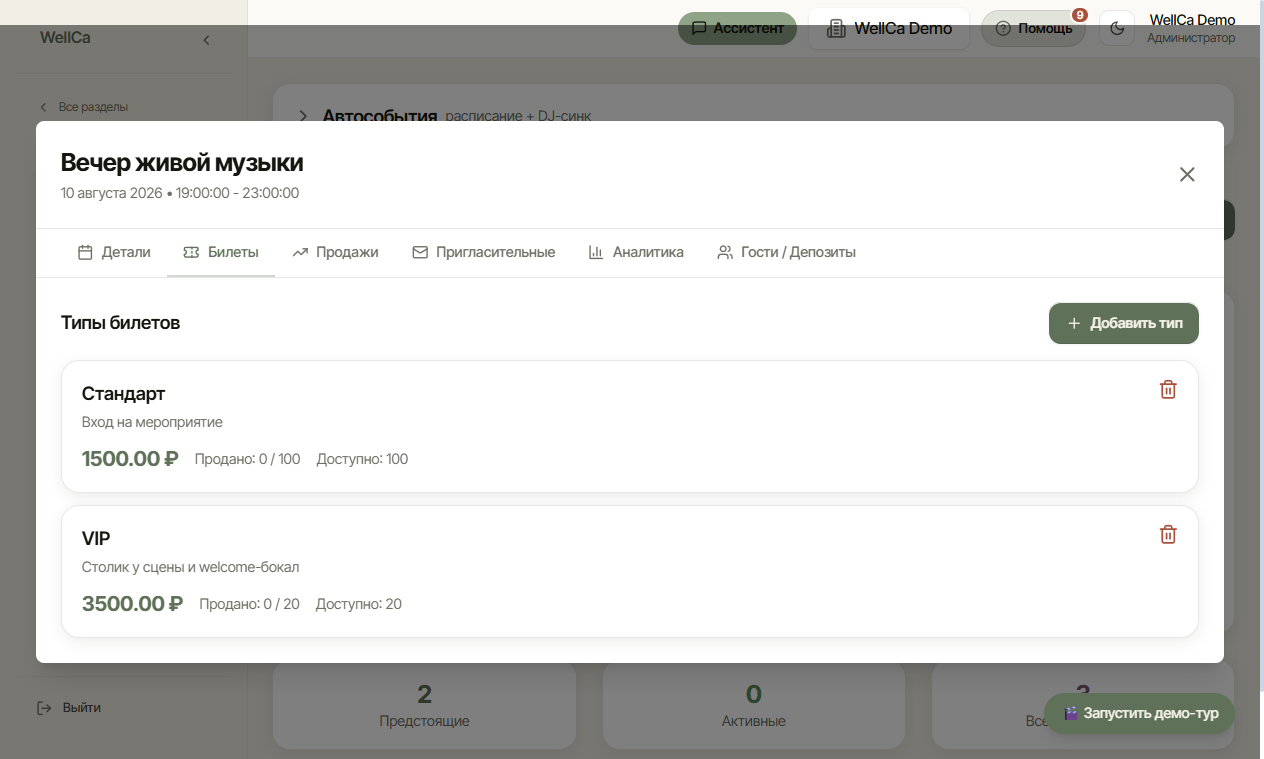Viewport: 1264px width, 759px height.
Task: Delete the VIP ticket type
Action: (x=1168, y=535)
